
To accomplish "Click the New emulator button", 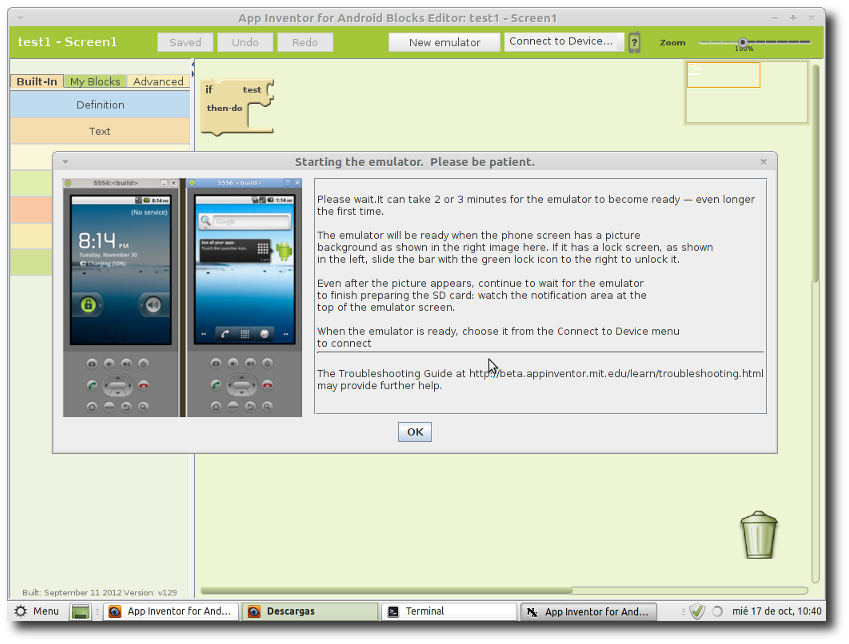I will 444,42.
